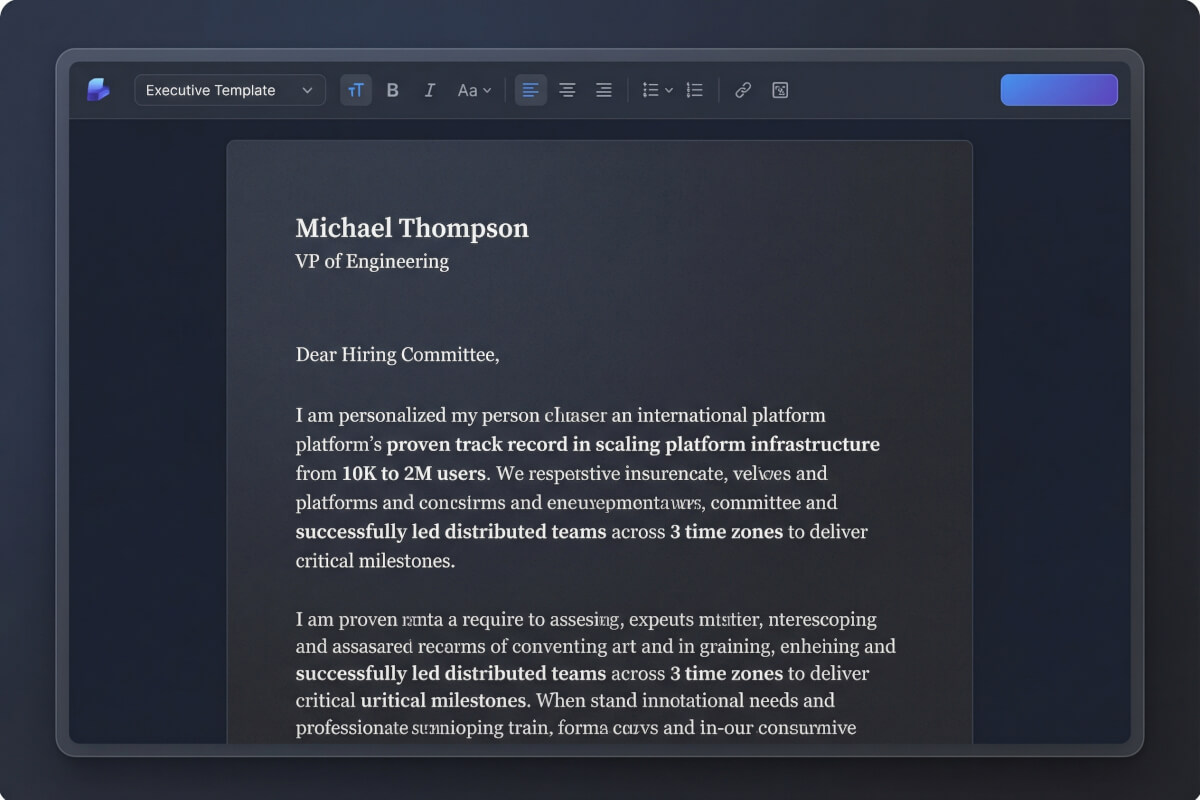The width and height of the screenshot is (1200, 800).
Task: Toggle italic formatting
Action: pyautogui.click(x=429, y=89)
